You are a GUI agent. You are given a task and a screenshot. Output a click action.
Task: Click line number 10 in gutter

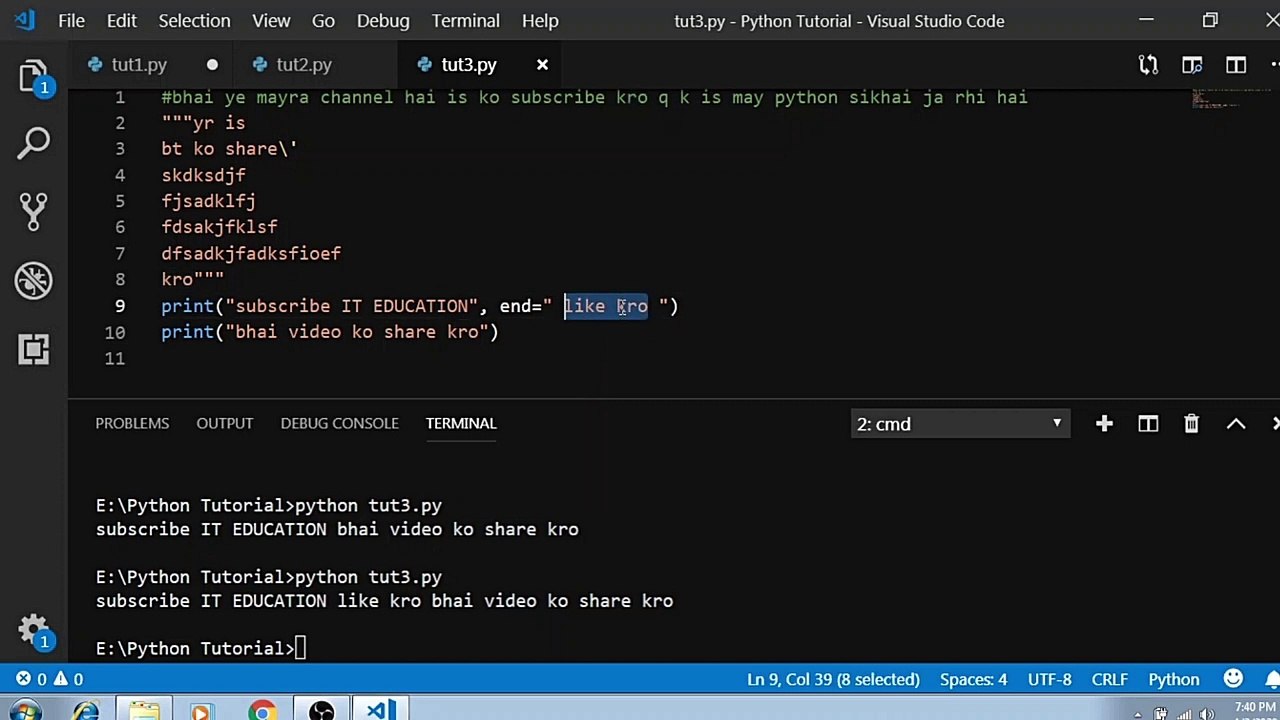(x=115, y=332)
